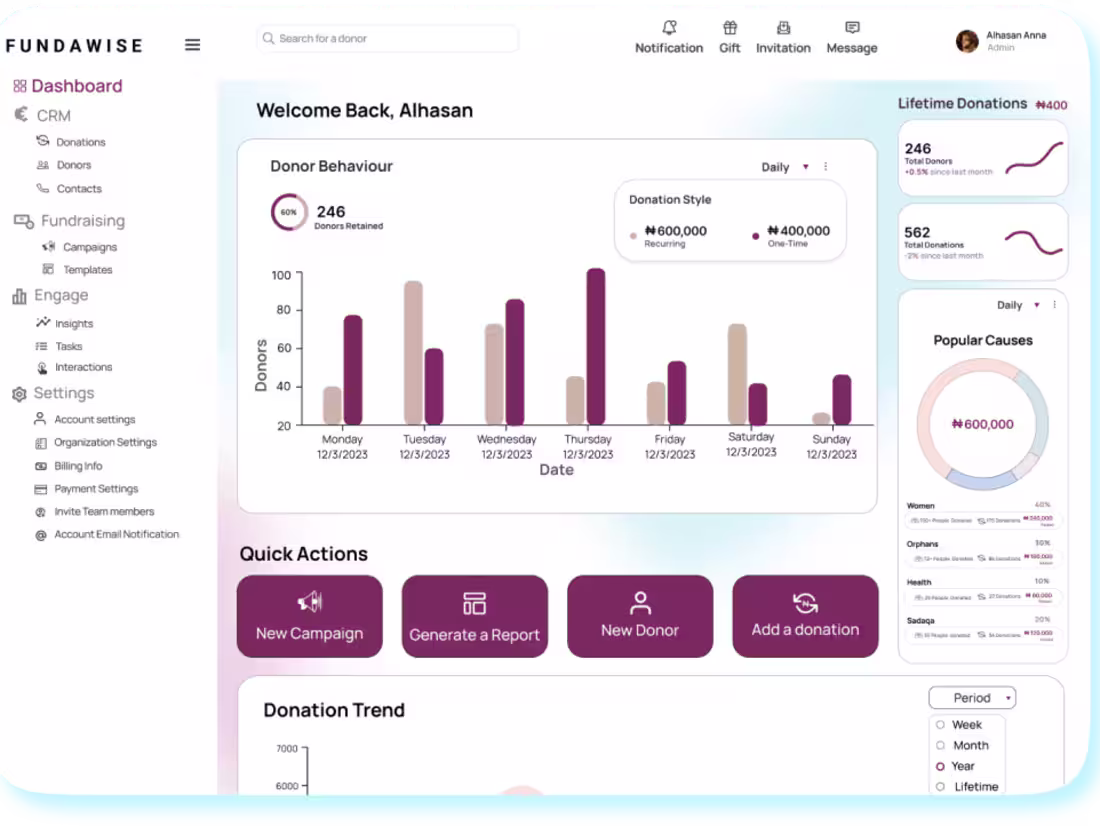Open the Message icon
The width and height of the screenshot is (1100, 826).
(x=851, y=28)
